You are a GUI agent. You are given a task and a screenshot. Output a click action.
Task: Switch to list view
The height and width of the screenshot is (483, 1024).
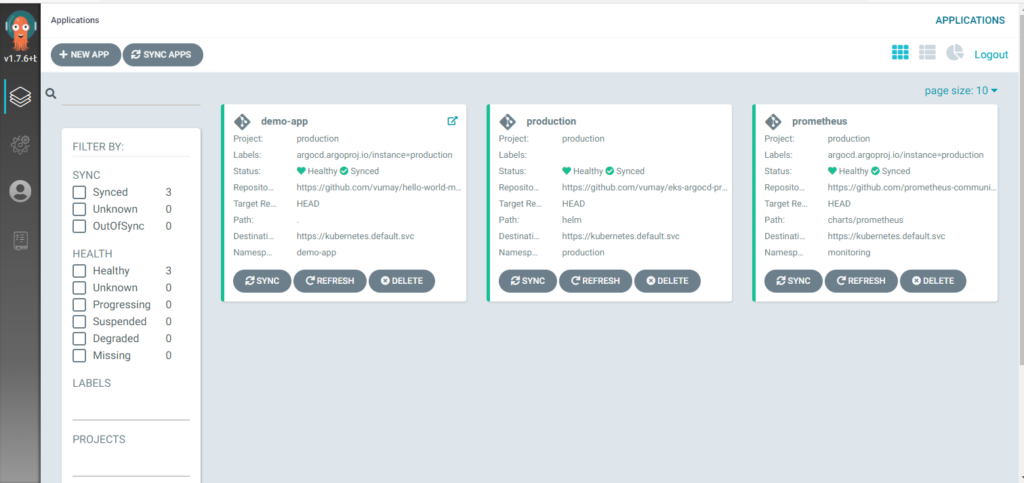click(927, 53)
